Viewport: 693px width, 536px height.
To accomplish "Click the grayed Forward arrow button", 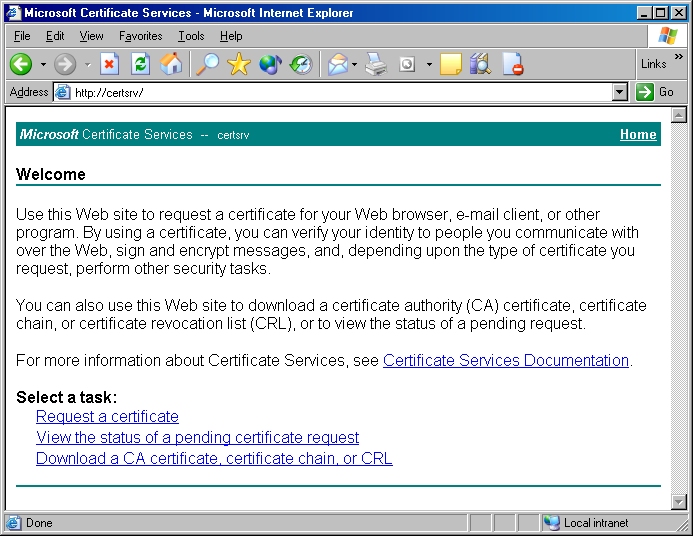I will [x=65, y=65].
